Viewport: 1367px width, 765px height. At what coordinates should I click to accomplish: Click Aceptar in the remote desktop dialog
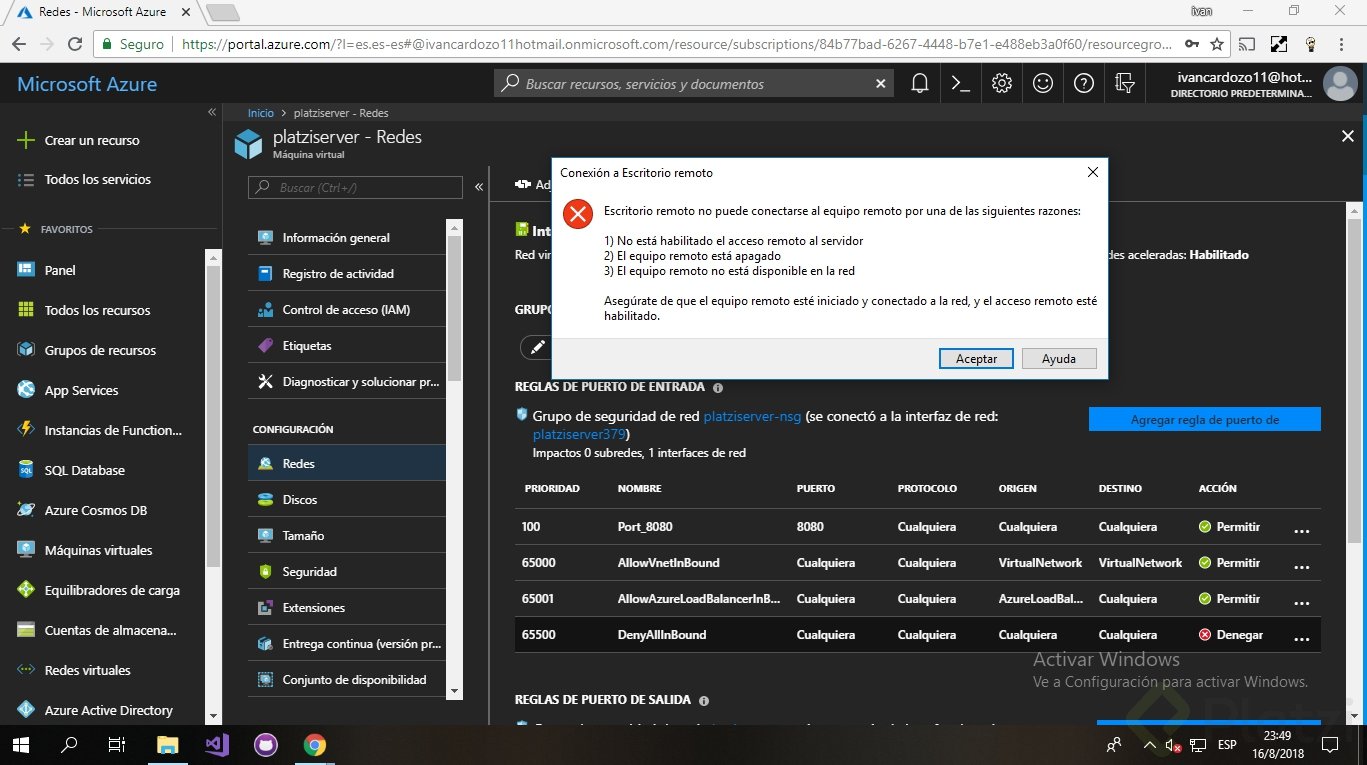click(977, 358)
